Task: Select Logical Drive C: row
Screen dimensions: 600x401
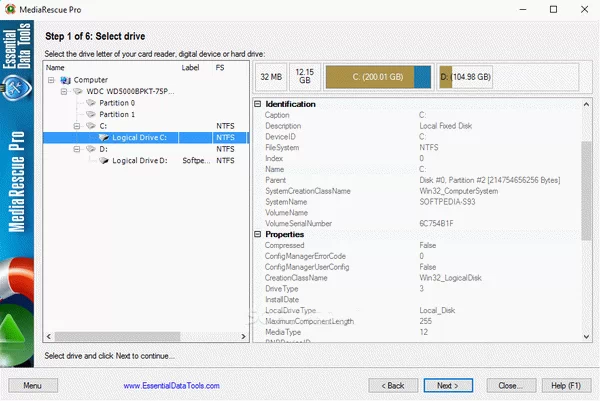Action: click(x=146, y=137)
